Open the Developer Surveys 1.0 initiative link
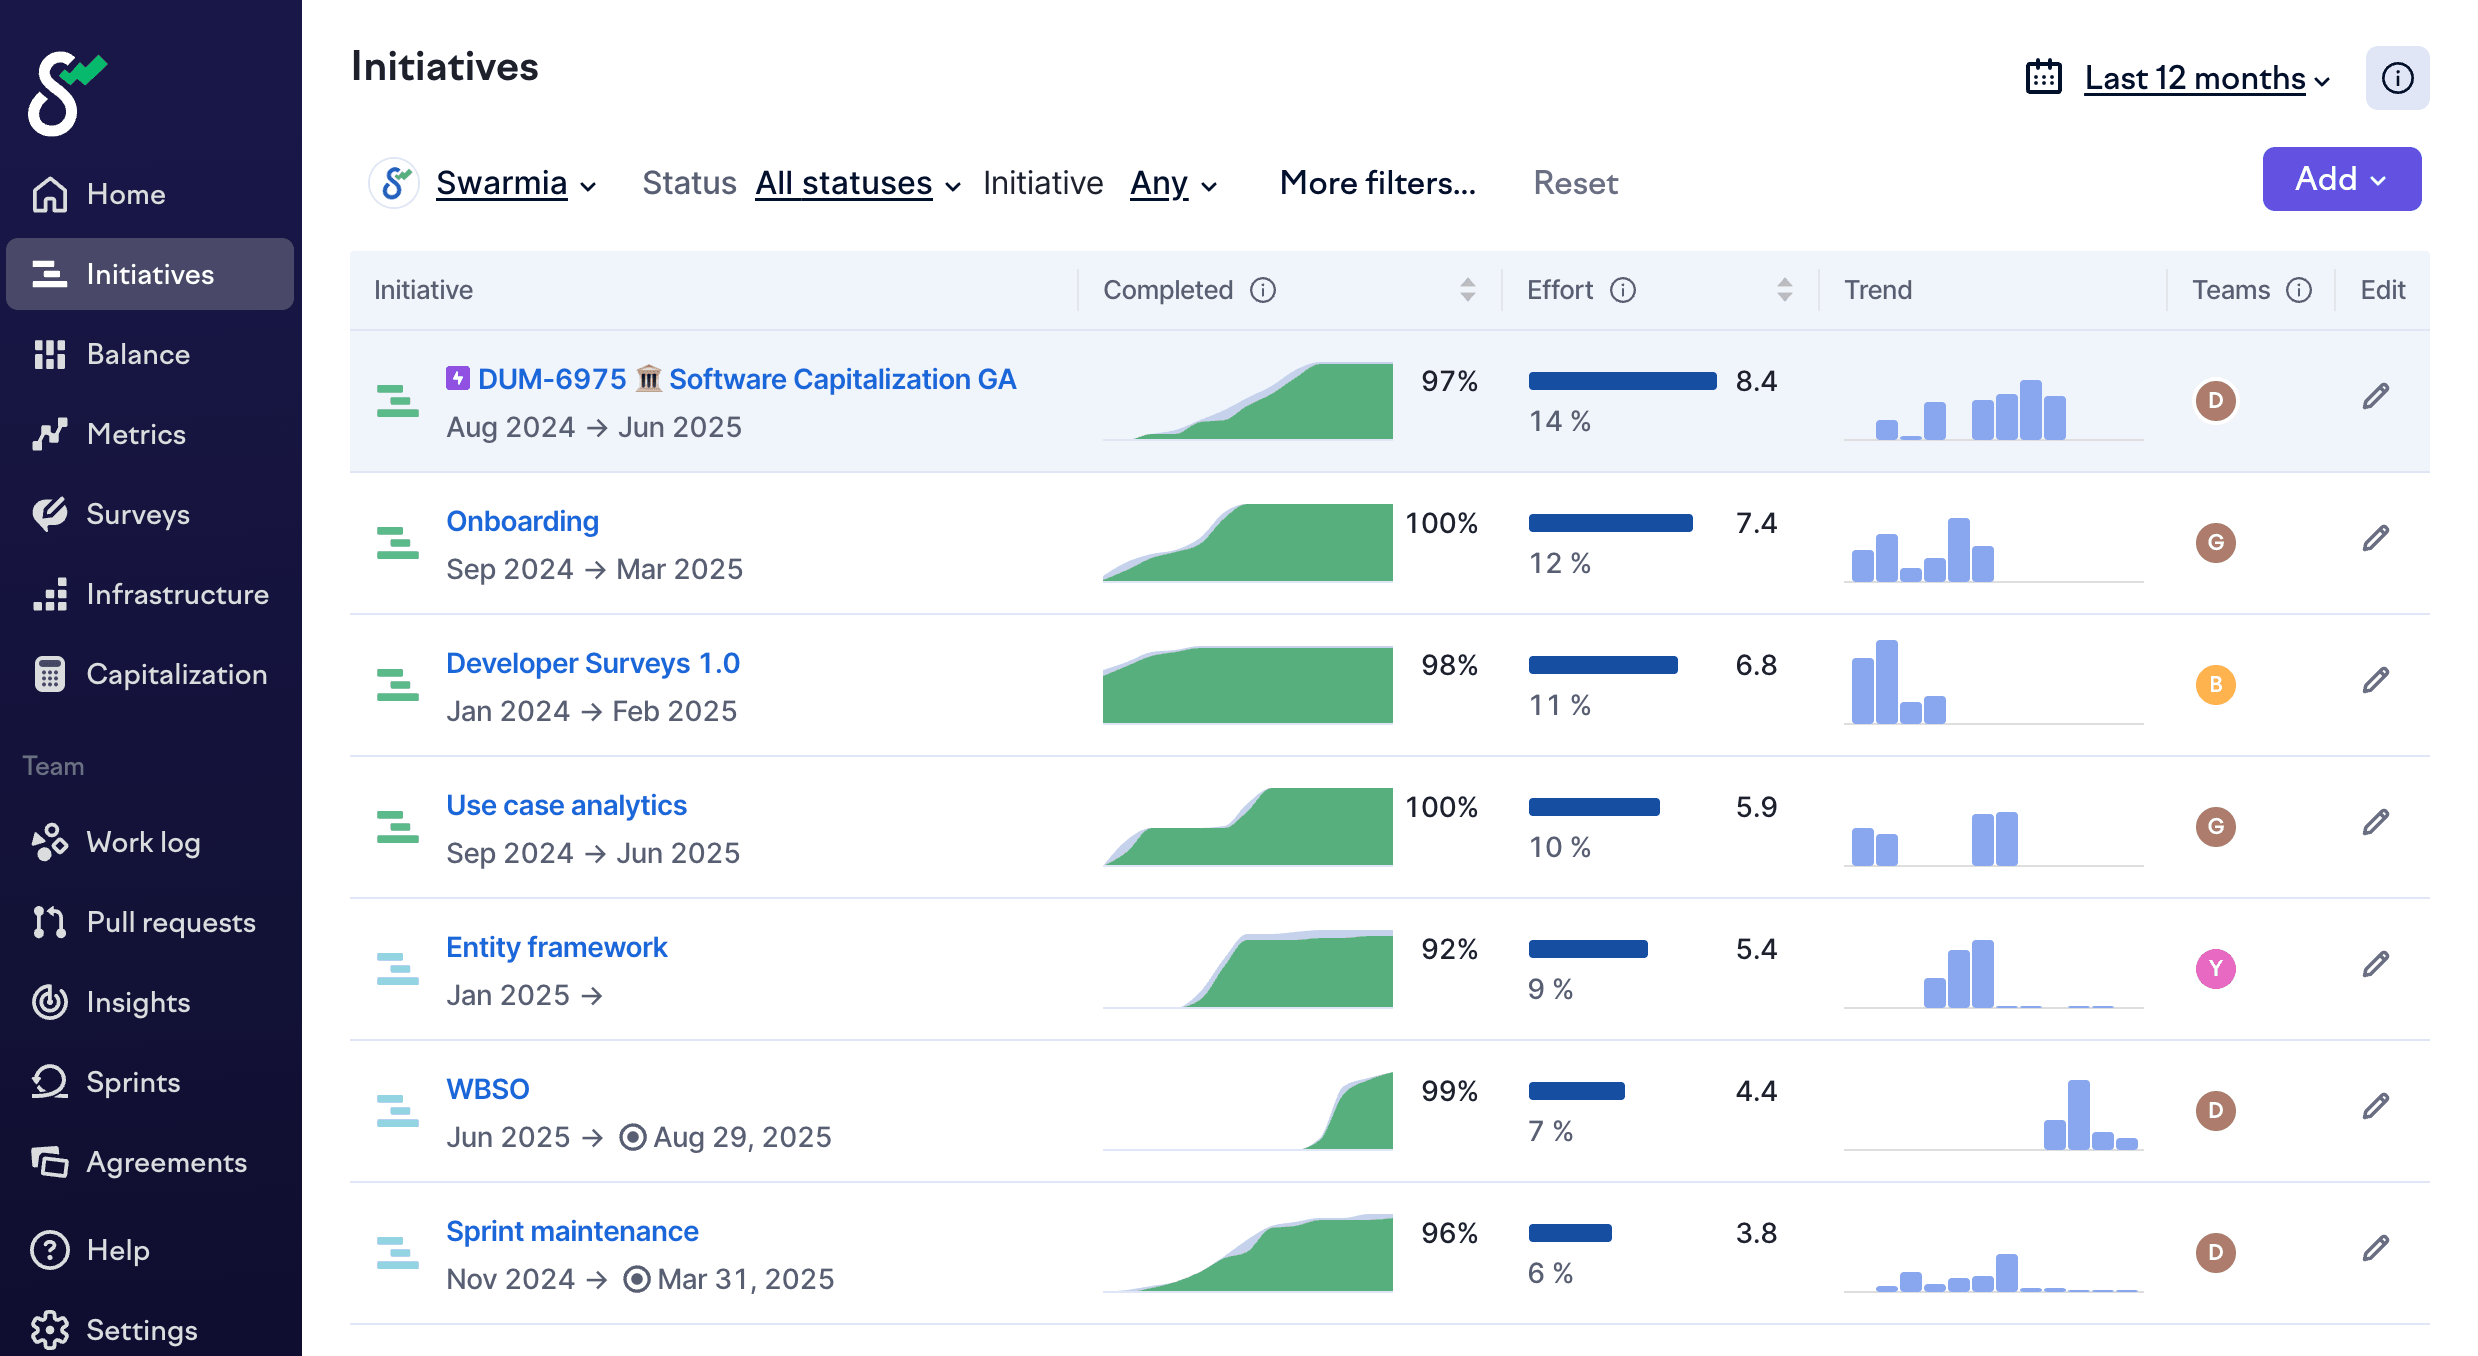The image size is (2478, 1356). tap(592, 663)
